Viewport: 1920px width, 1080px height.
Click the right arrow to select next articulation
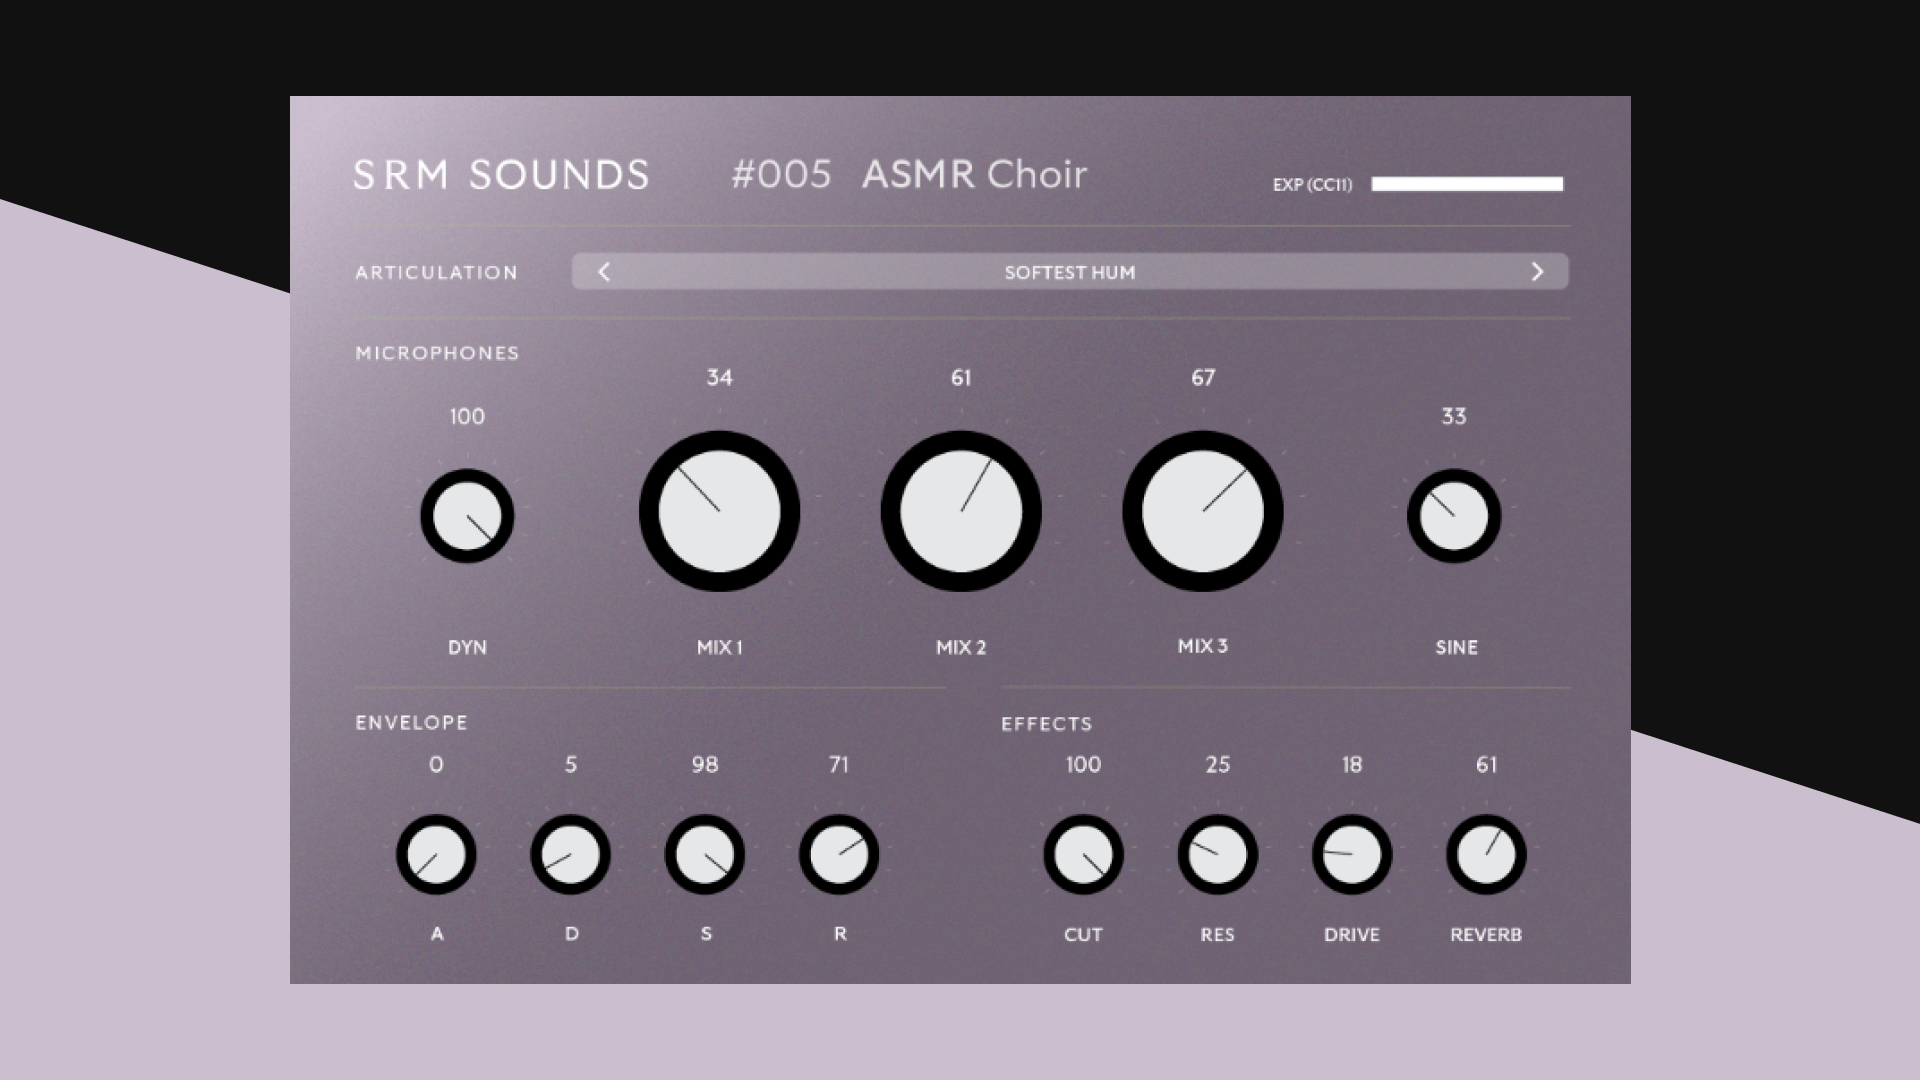1537,271
